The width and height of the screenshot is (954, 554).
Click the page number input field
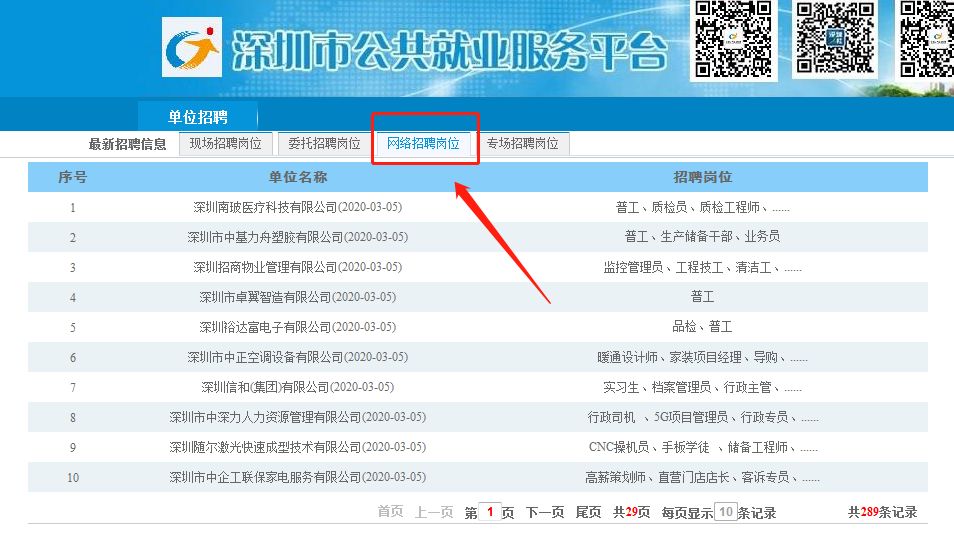pos(490,512)
